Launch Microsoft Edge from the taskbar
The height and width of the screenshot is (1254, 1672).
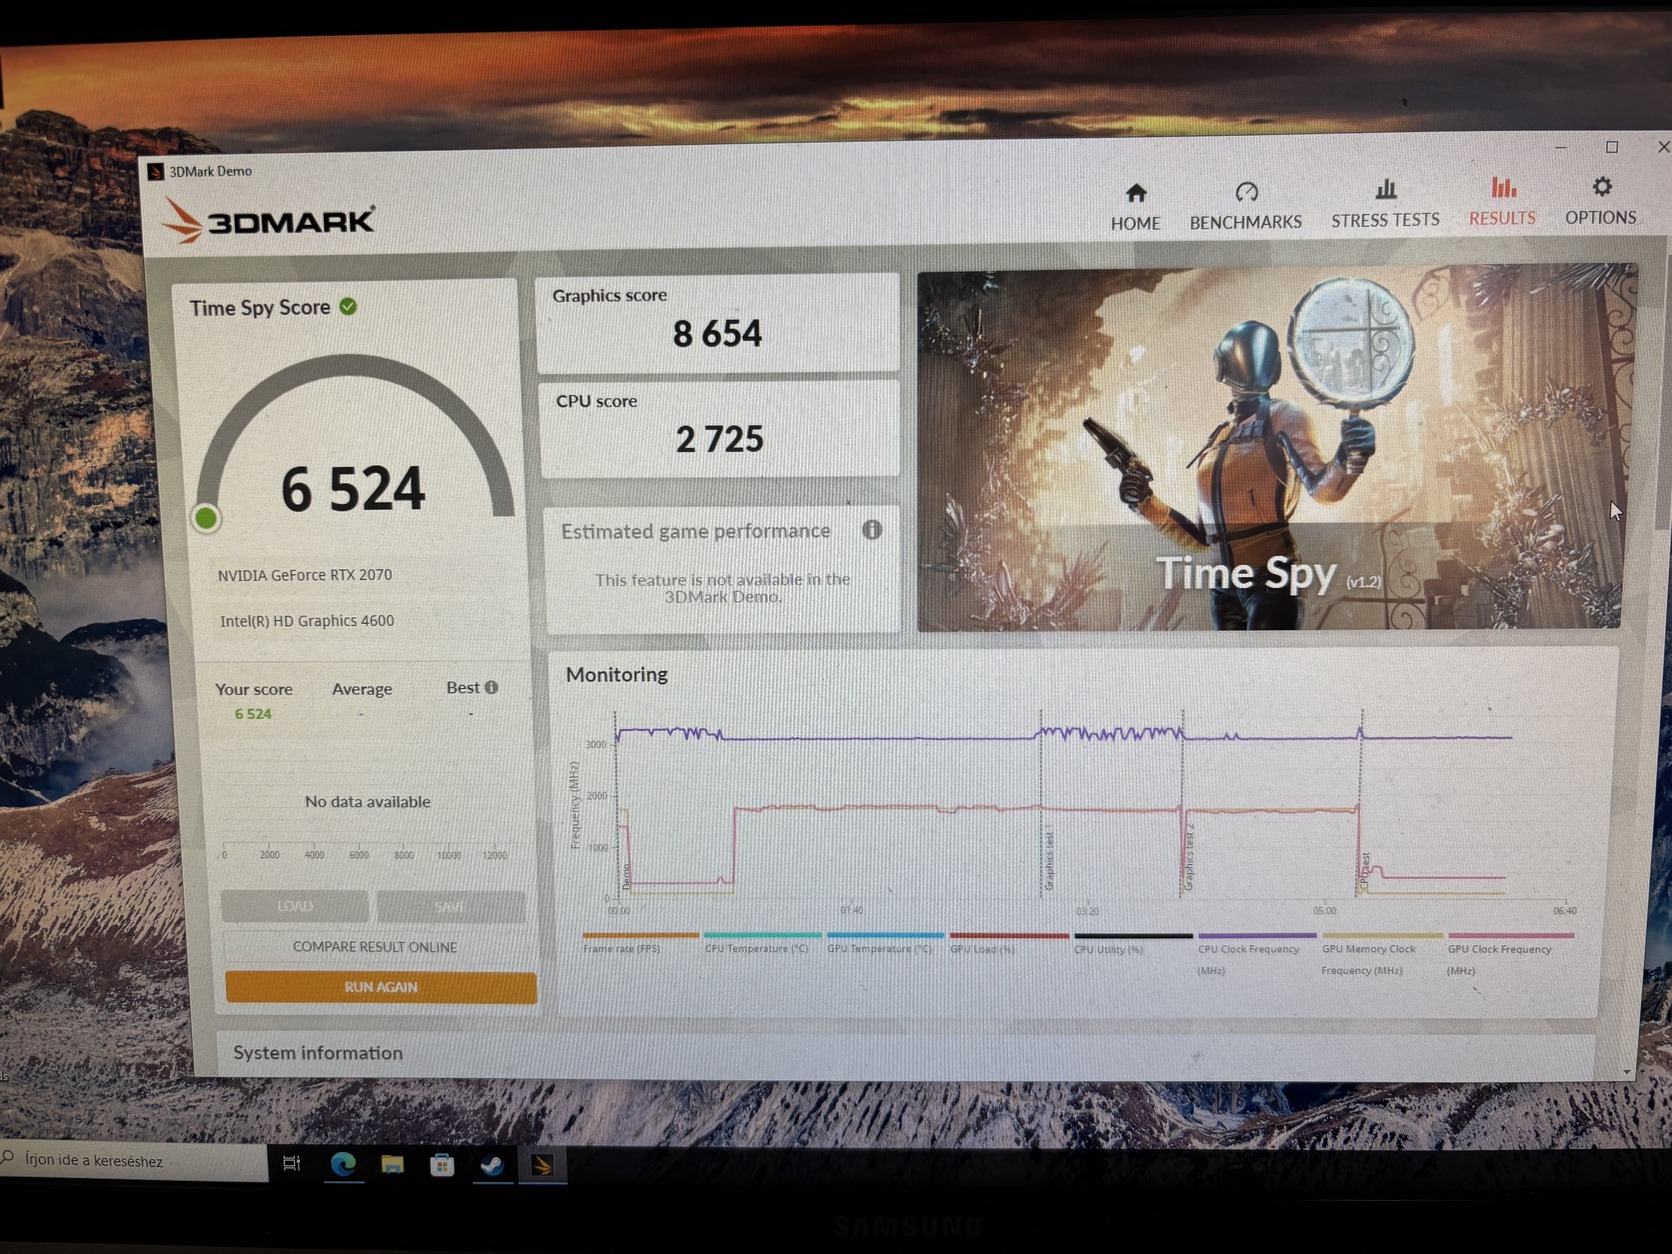tap(343, 1164)
